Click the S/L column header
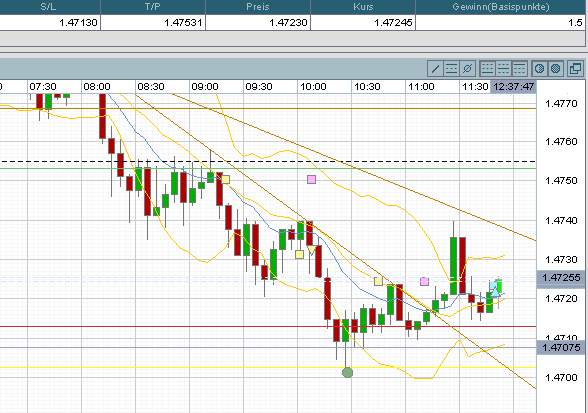Screen dimensions: 588x413 (48, 7)
